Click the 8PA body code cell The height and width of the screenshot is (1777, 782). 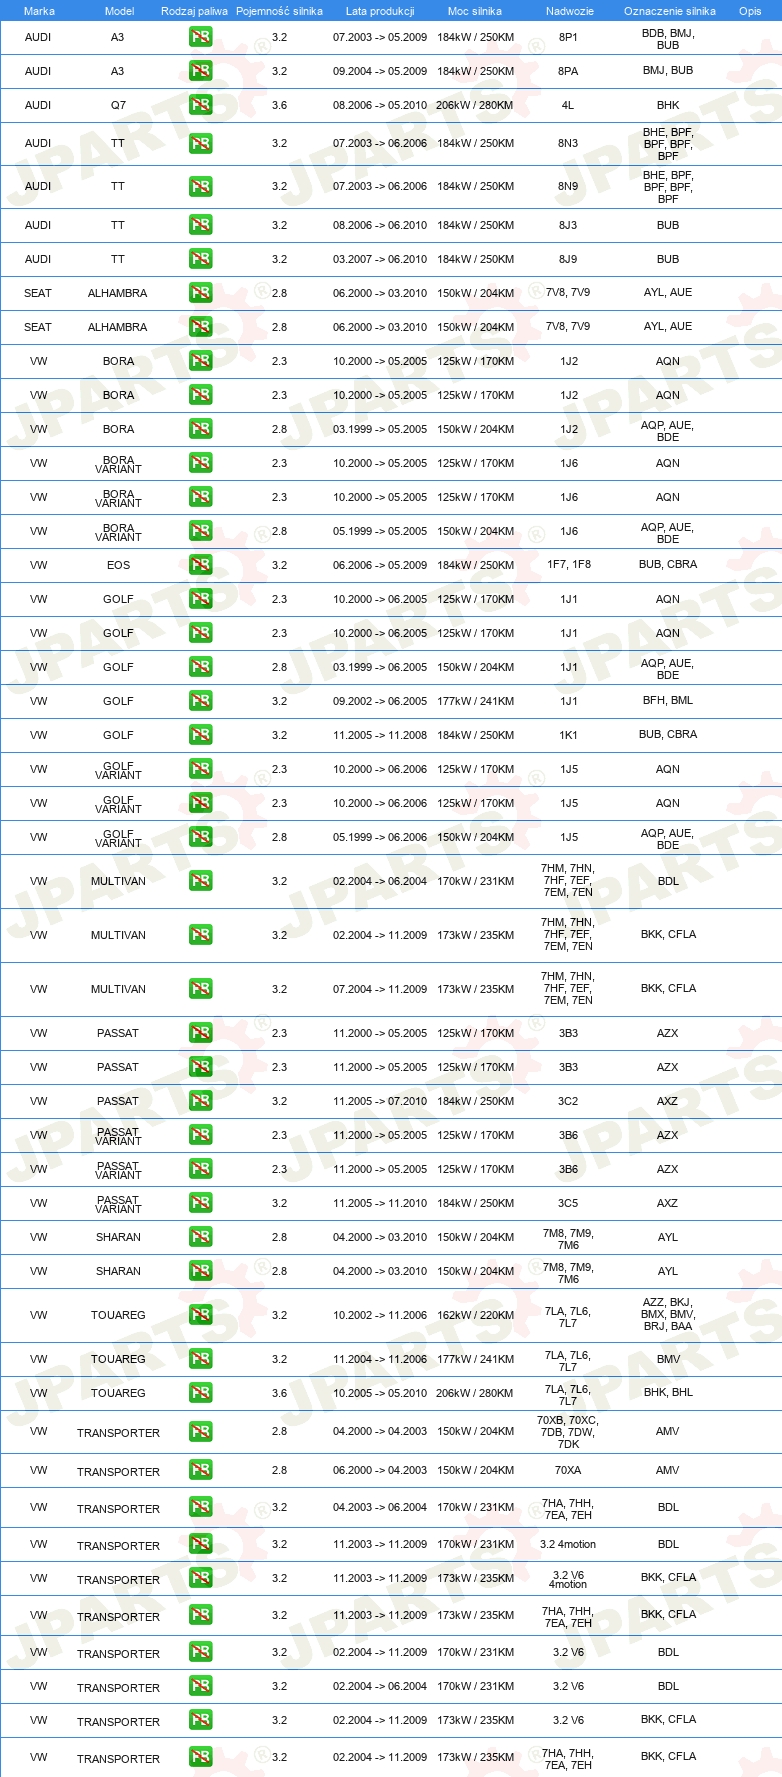568,71
